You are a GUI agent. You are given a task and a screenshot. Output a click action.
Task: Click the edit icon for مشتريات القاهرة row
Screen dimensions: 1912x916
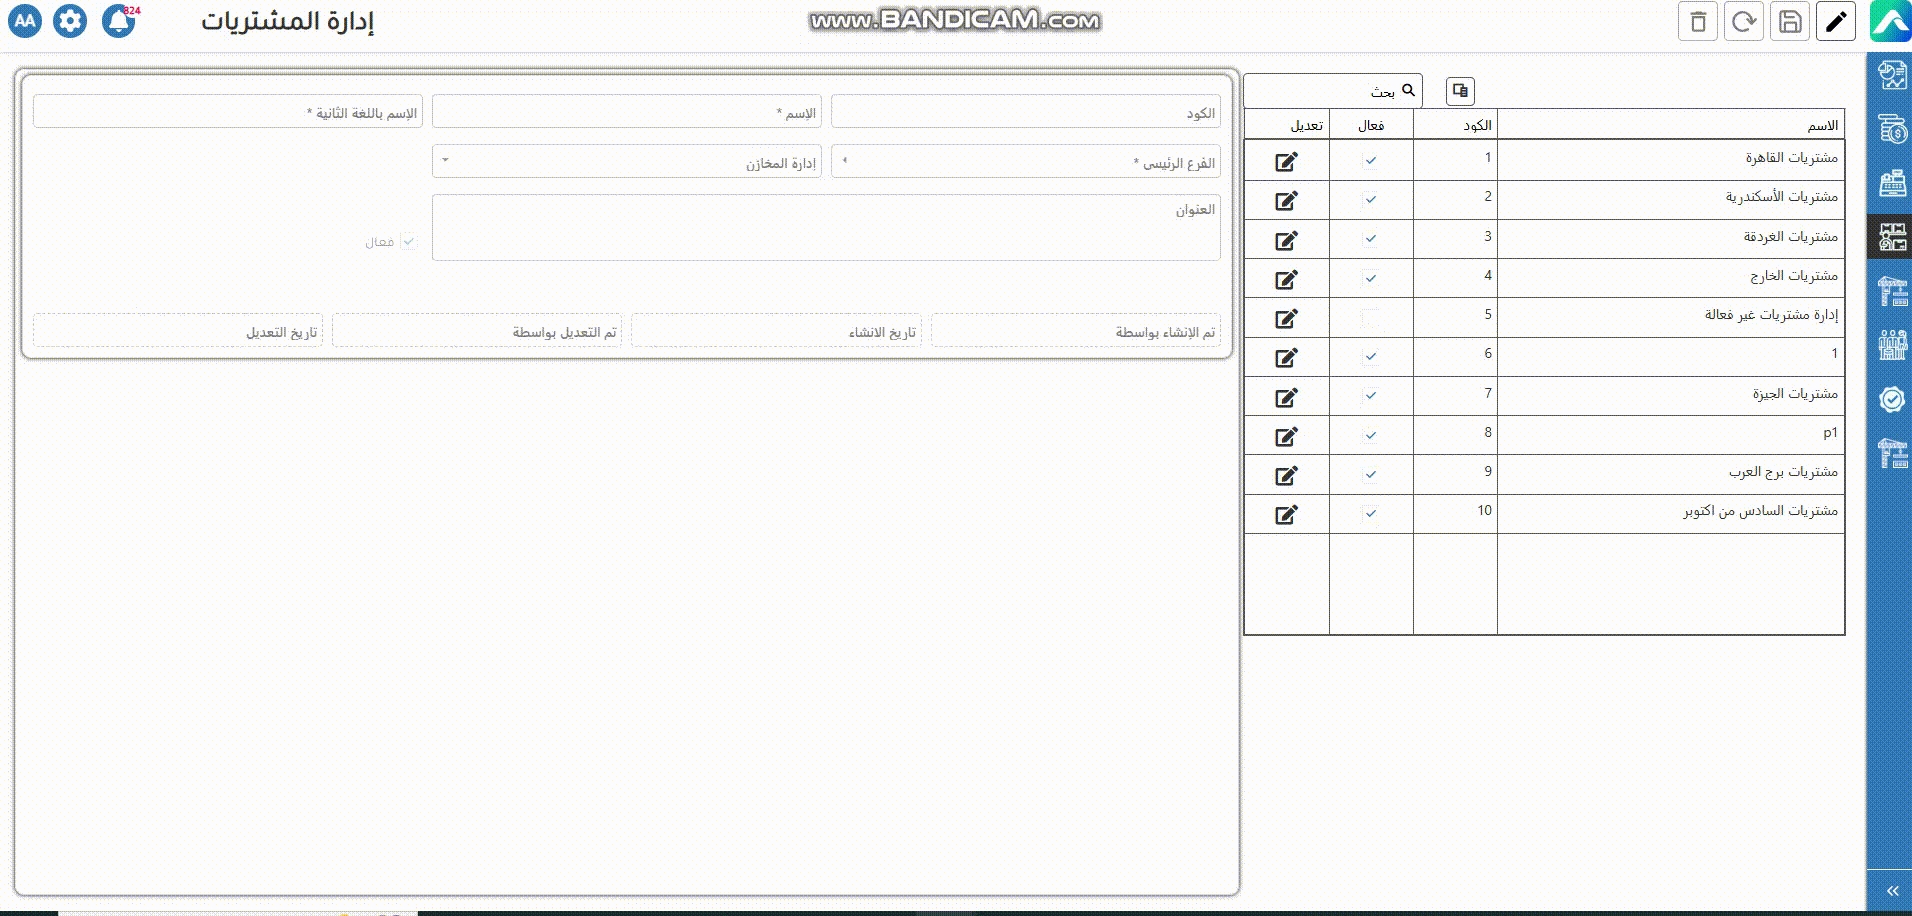coord(1286,161)
